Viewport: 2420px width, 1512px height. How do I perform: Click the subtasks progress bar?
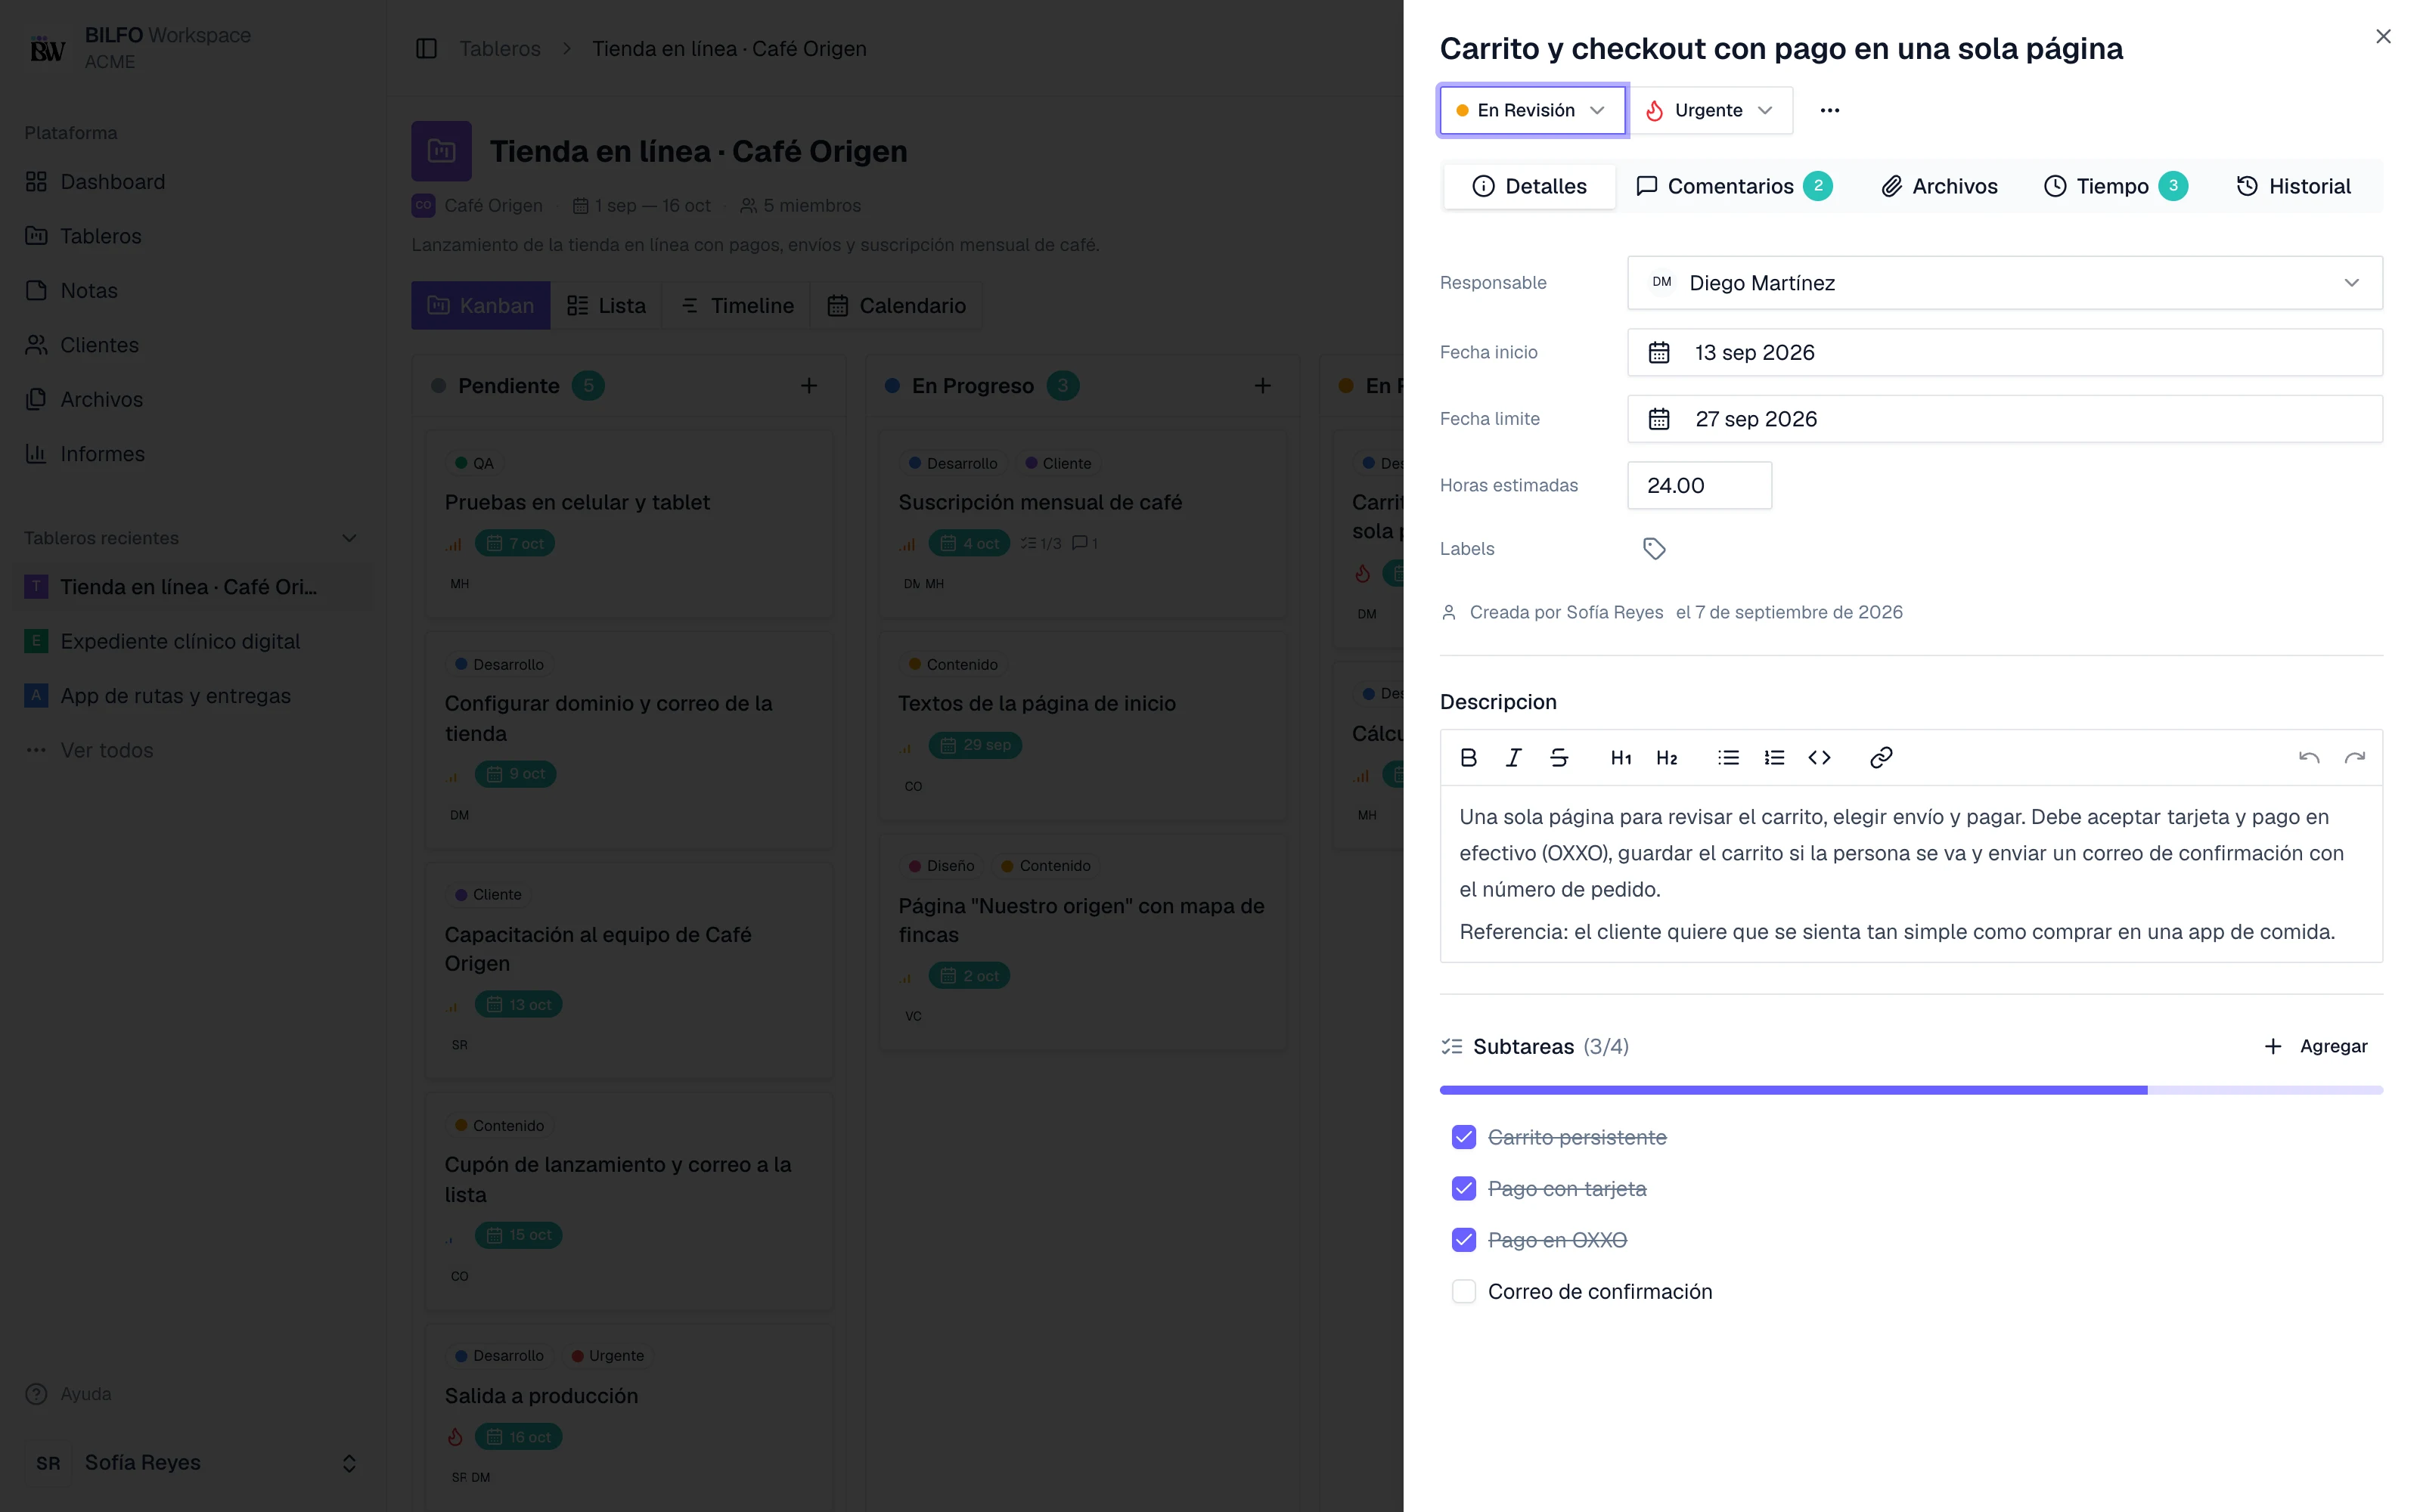(1911, 1090)
